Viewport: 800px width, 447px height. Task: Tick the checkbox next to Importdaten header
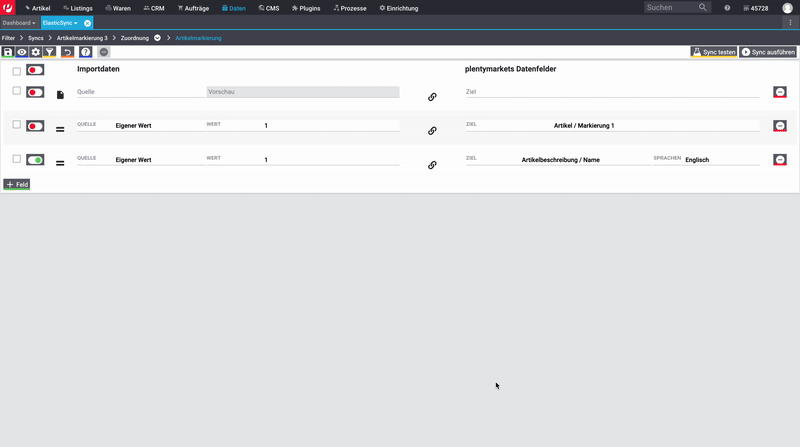[x=16, y=71]
